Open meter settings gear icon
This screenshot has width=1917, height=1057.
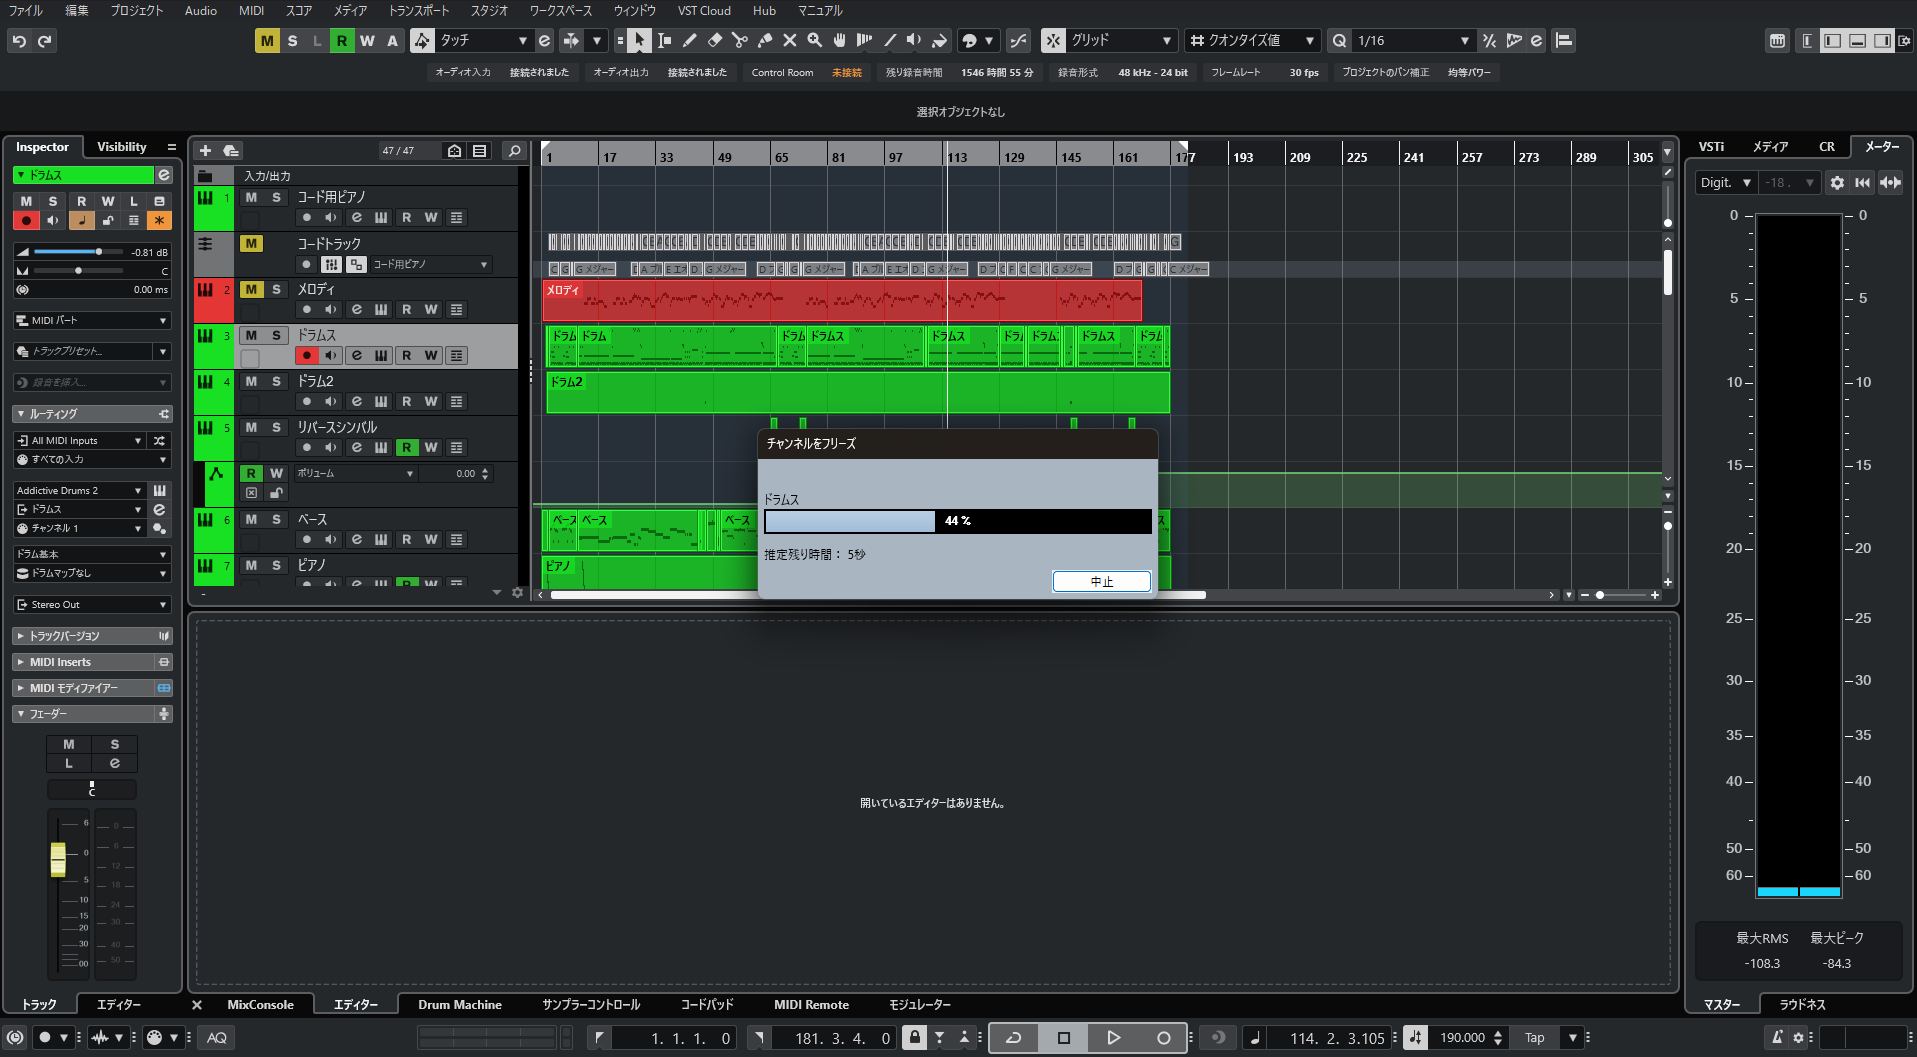coord(1836,183)
